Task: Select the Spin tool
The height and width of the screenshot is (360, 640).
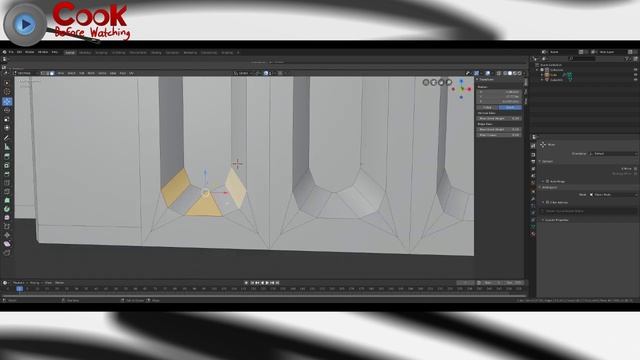Action: (7, 209)
